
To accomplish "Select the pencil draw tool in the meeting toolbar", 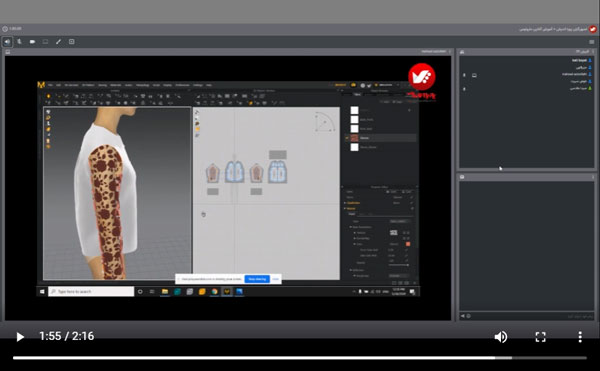I will [x=58, y=42].
